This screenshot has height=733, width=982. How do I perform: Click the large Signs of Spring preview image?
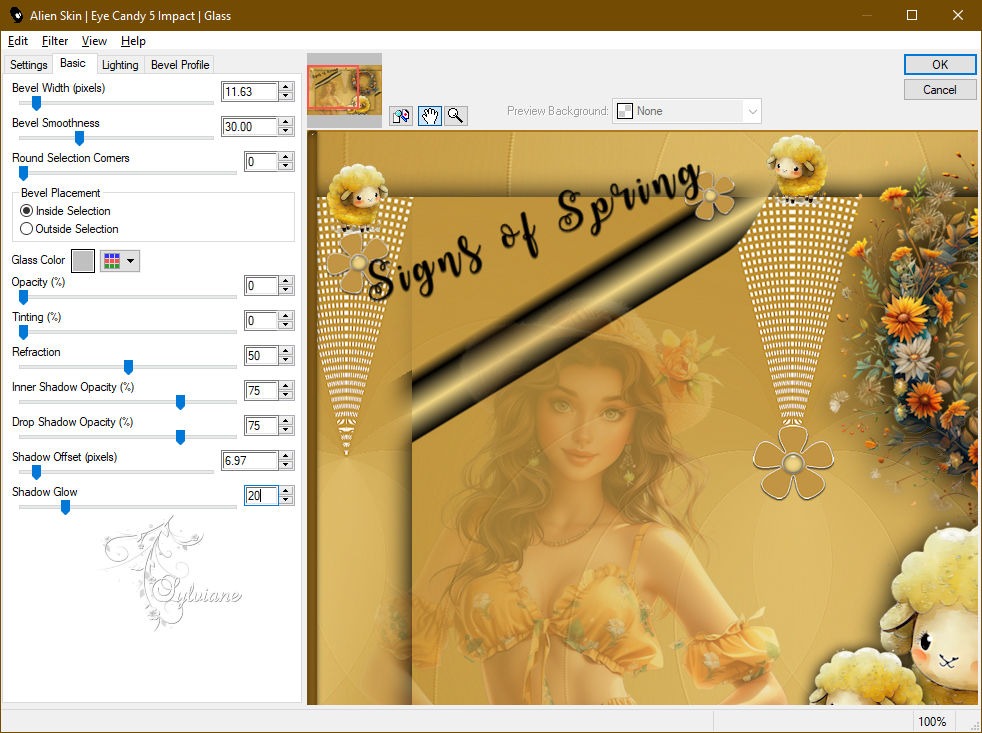[643, 418]
